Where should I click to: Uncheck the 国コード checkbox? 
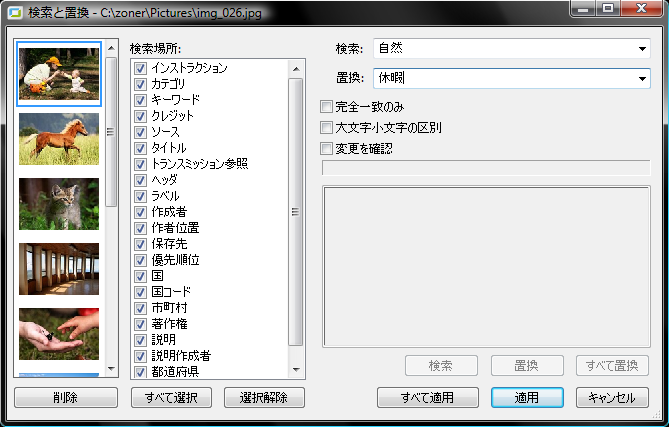coord(140,292)
